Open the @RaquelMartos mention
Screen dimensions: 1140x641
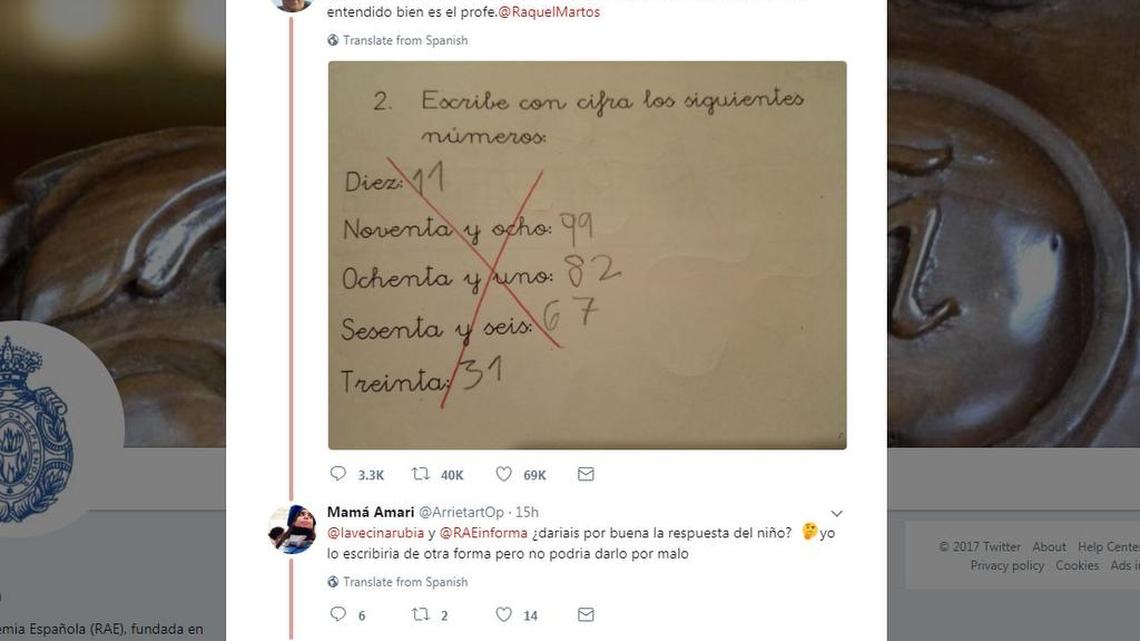click(x=549, y=12)
